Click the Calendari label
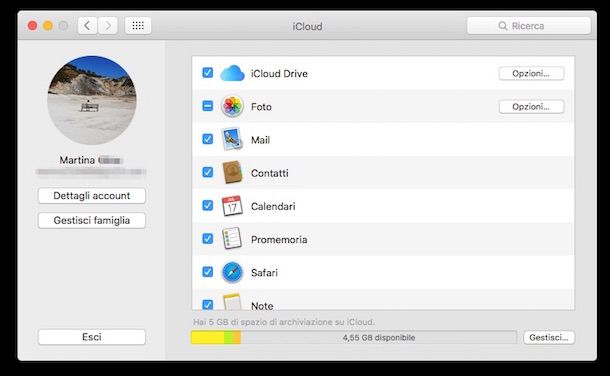Viewport: 610px width, 376px height. point(273,206)
